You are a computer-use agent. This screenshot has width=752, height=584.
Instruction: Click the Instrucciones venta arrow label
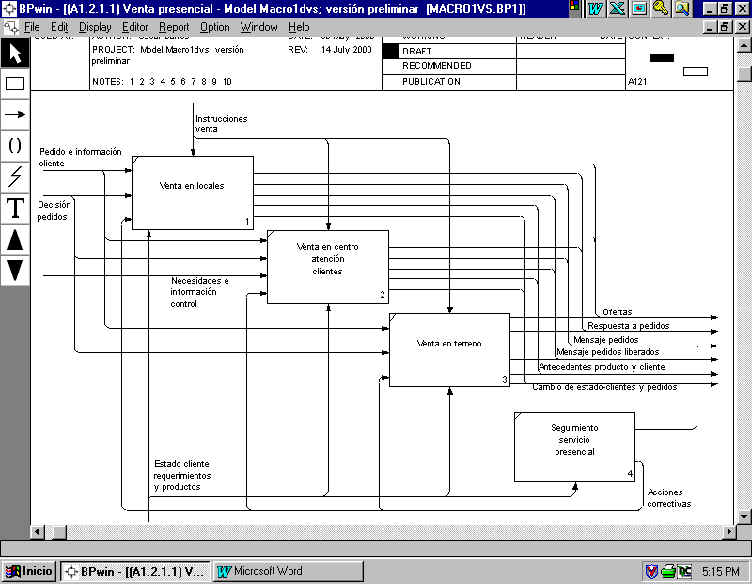[x=221, y=124]
